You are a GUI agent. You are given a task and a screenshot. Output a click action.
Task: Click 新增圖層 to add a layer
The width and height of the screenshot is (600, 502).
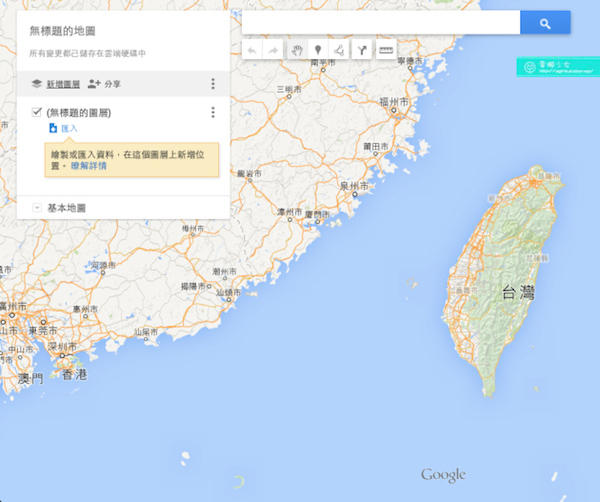point(63,84)
